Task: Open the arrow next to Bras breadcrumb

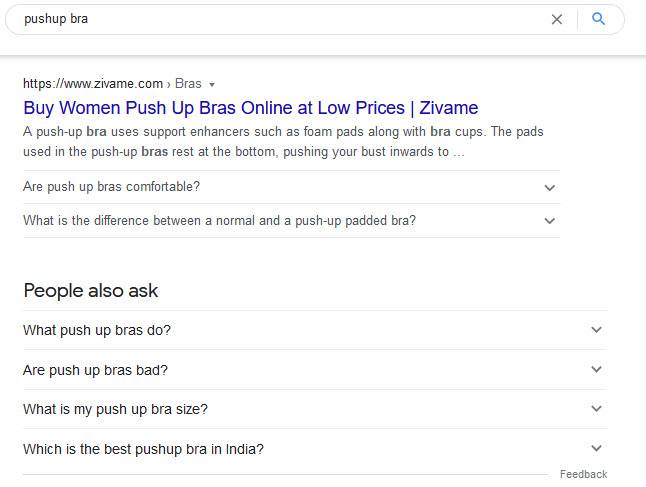Action: coord(212,84)
